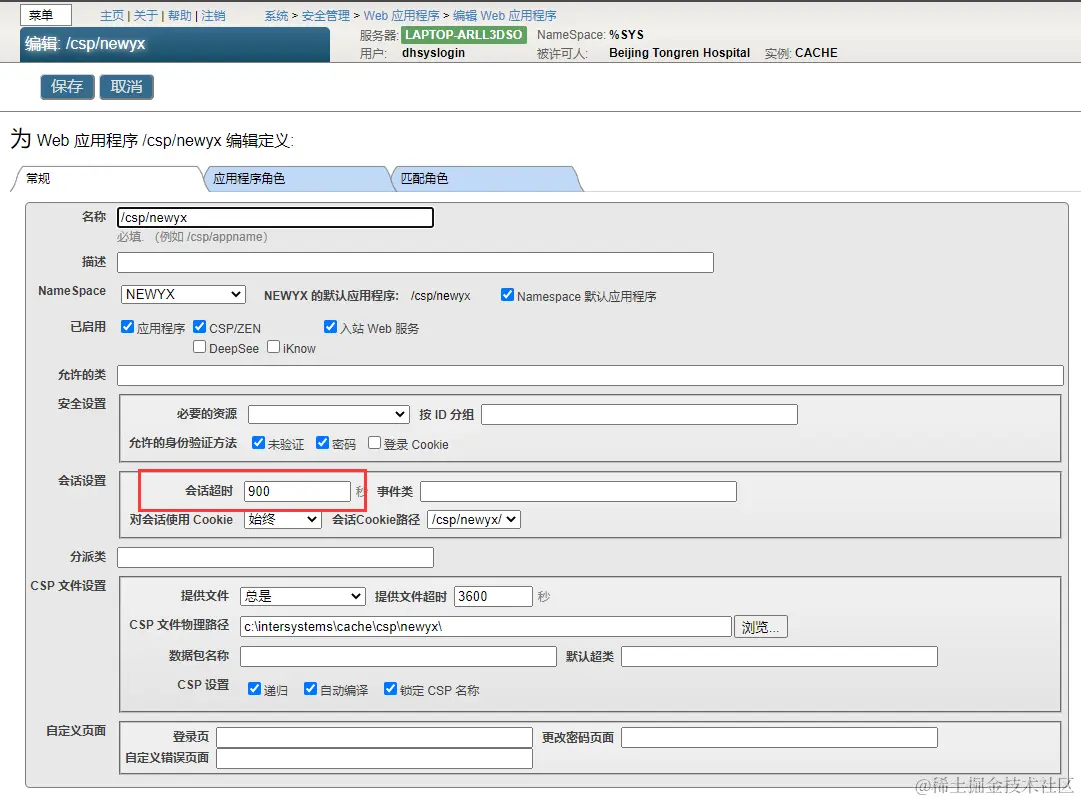Click the dhsyslogin user name
Screen dimensions: 1081x802
point(434,53)
